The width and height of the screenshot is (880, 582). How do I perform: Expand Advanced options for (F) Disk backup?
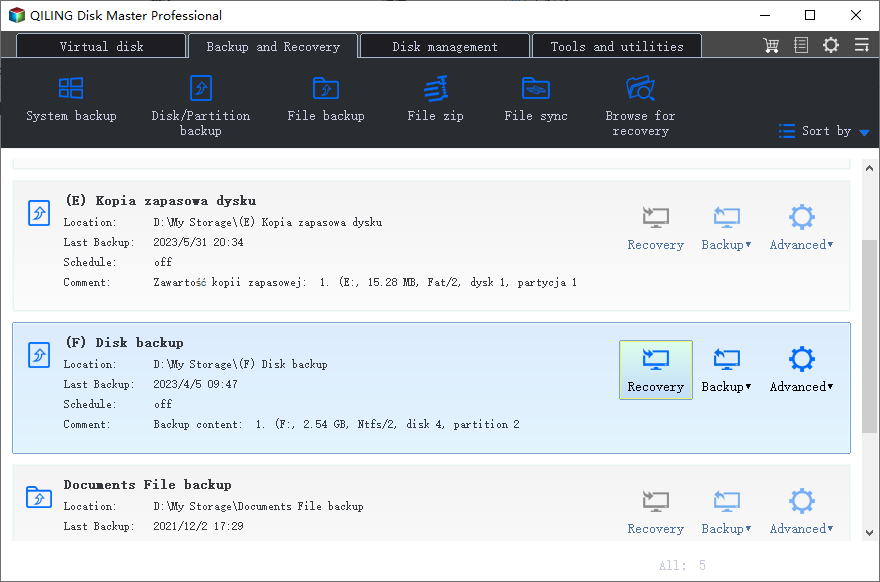pyautogui.click(x=801, y=370)
